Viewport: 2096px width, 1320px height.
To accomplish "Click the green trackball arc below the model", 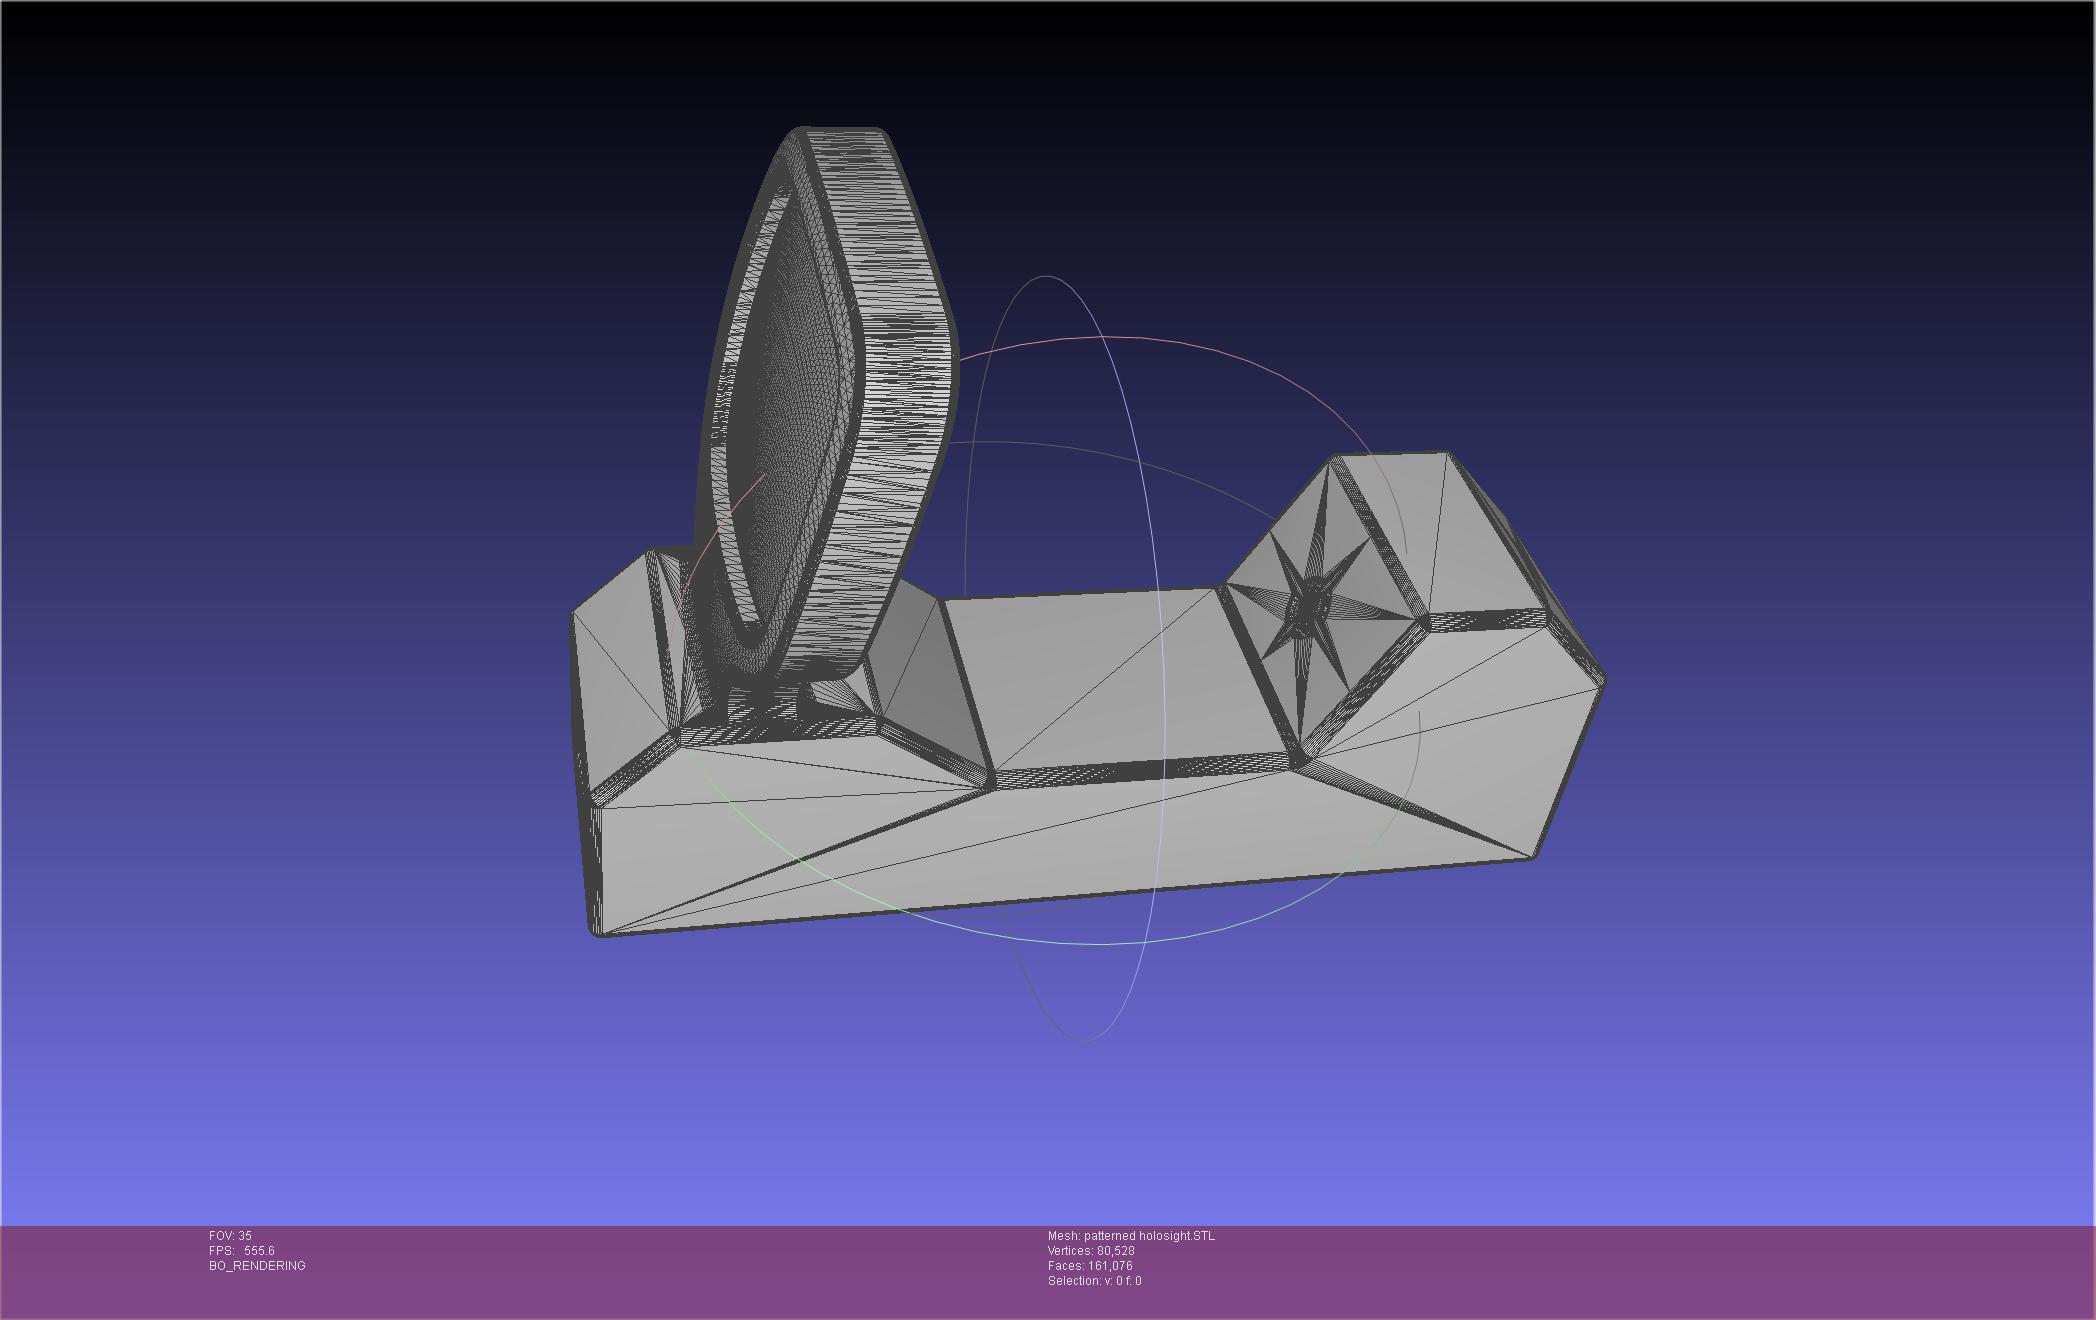I will 1050,941.
